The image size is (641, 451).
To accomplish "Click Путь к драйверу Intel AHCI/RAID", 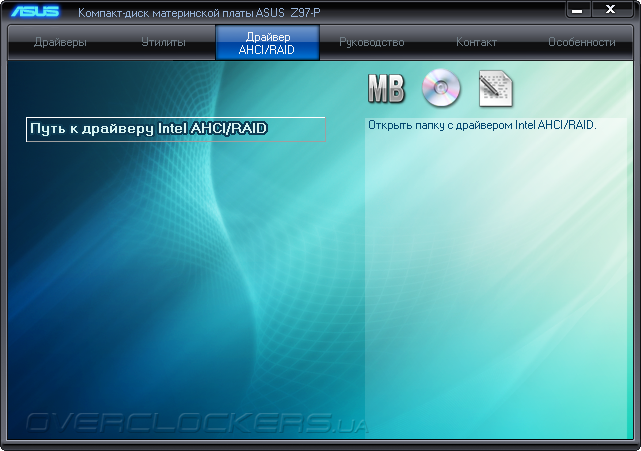I will [x=176, y=129].
